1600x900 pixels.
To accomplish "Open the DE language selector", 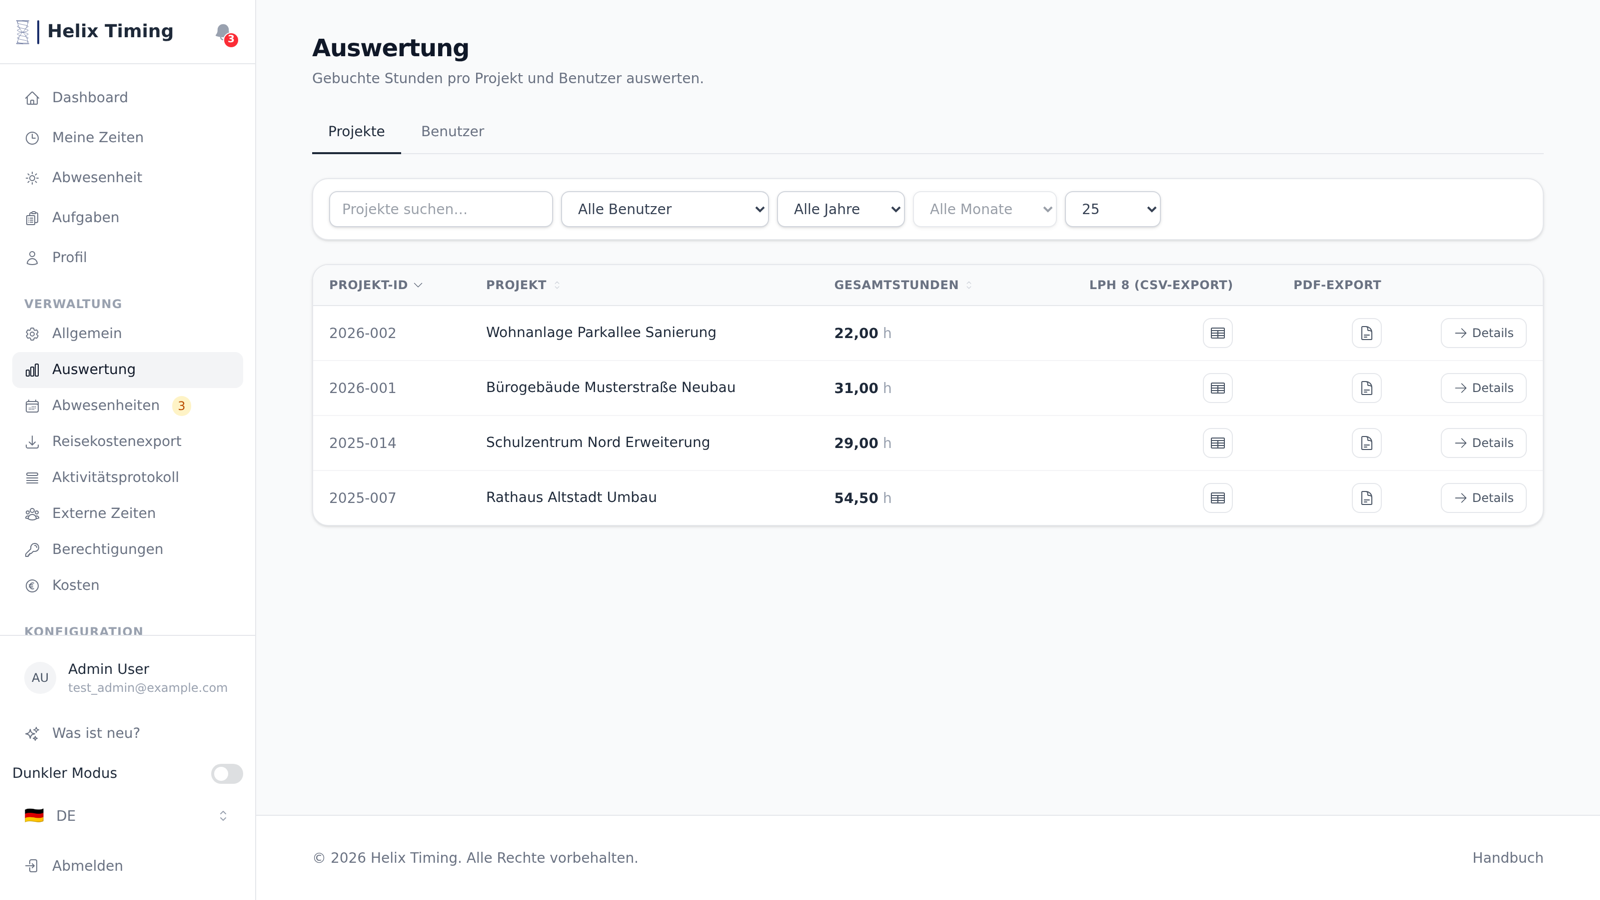I will (x=127, y=816).
